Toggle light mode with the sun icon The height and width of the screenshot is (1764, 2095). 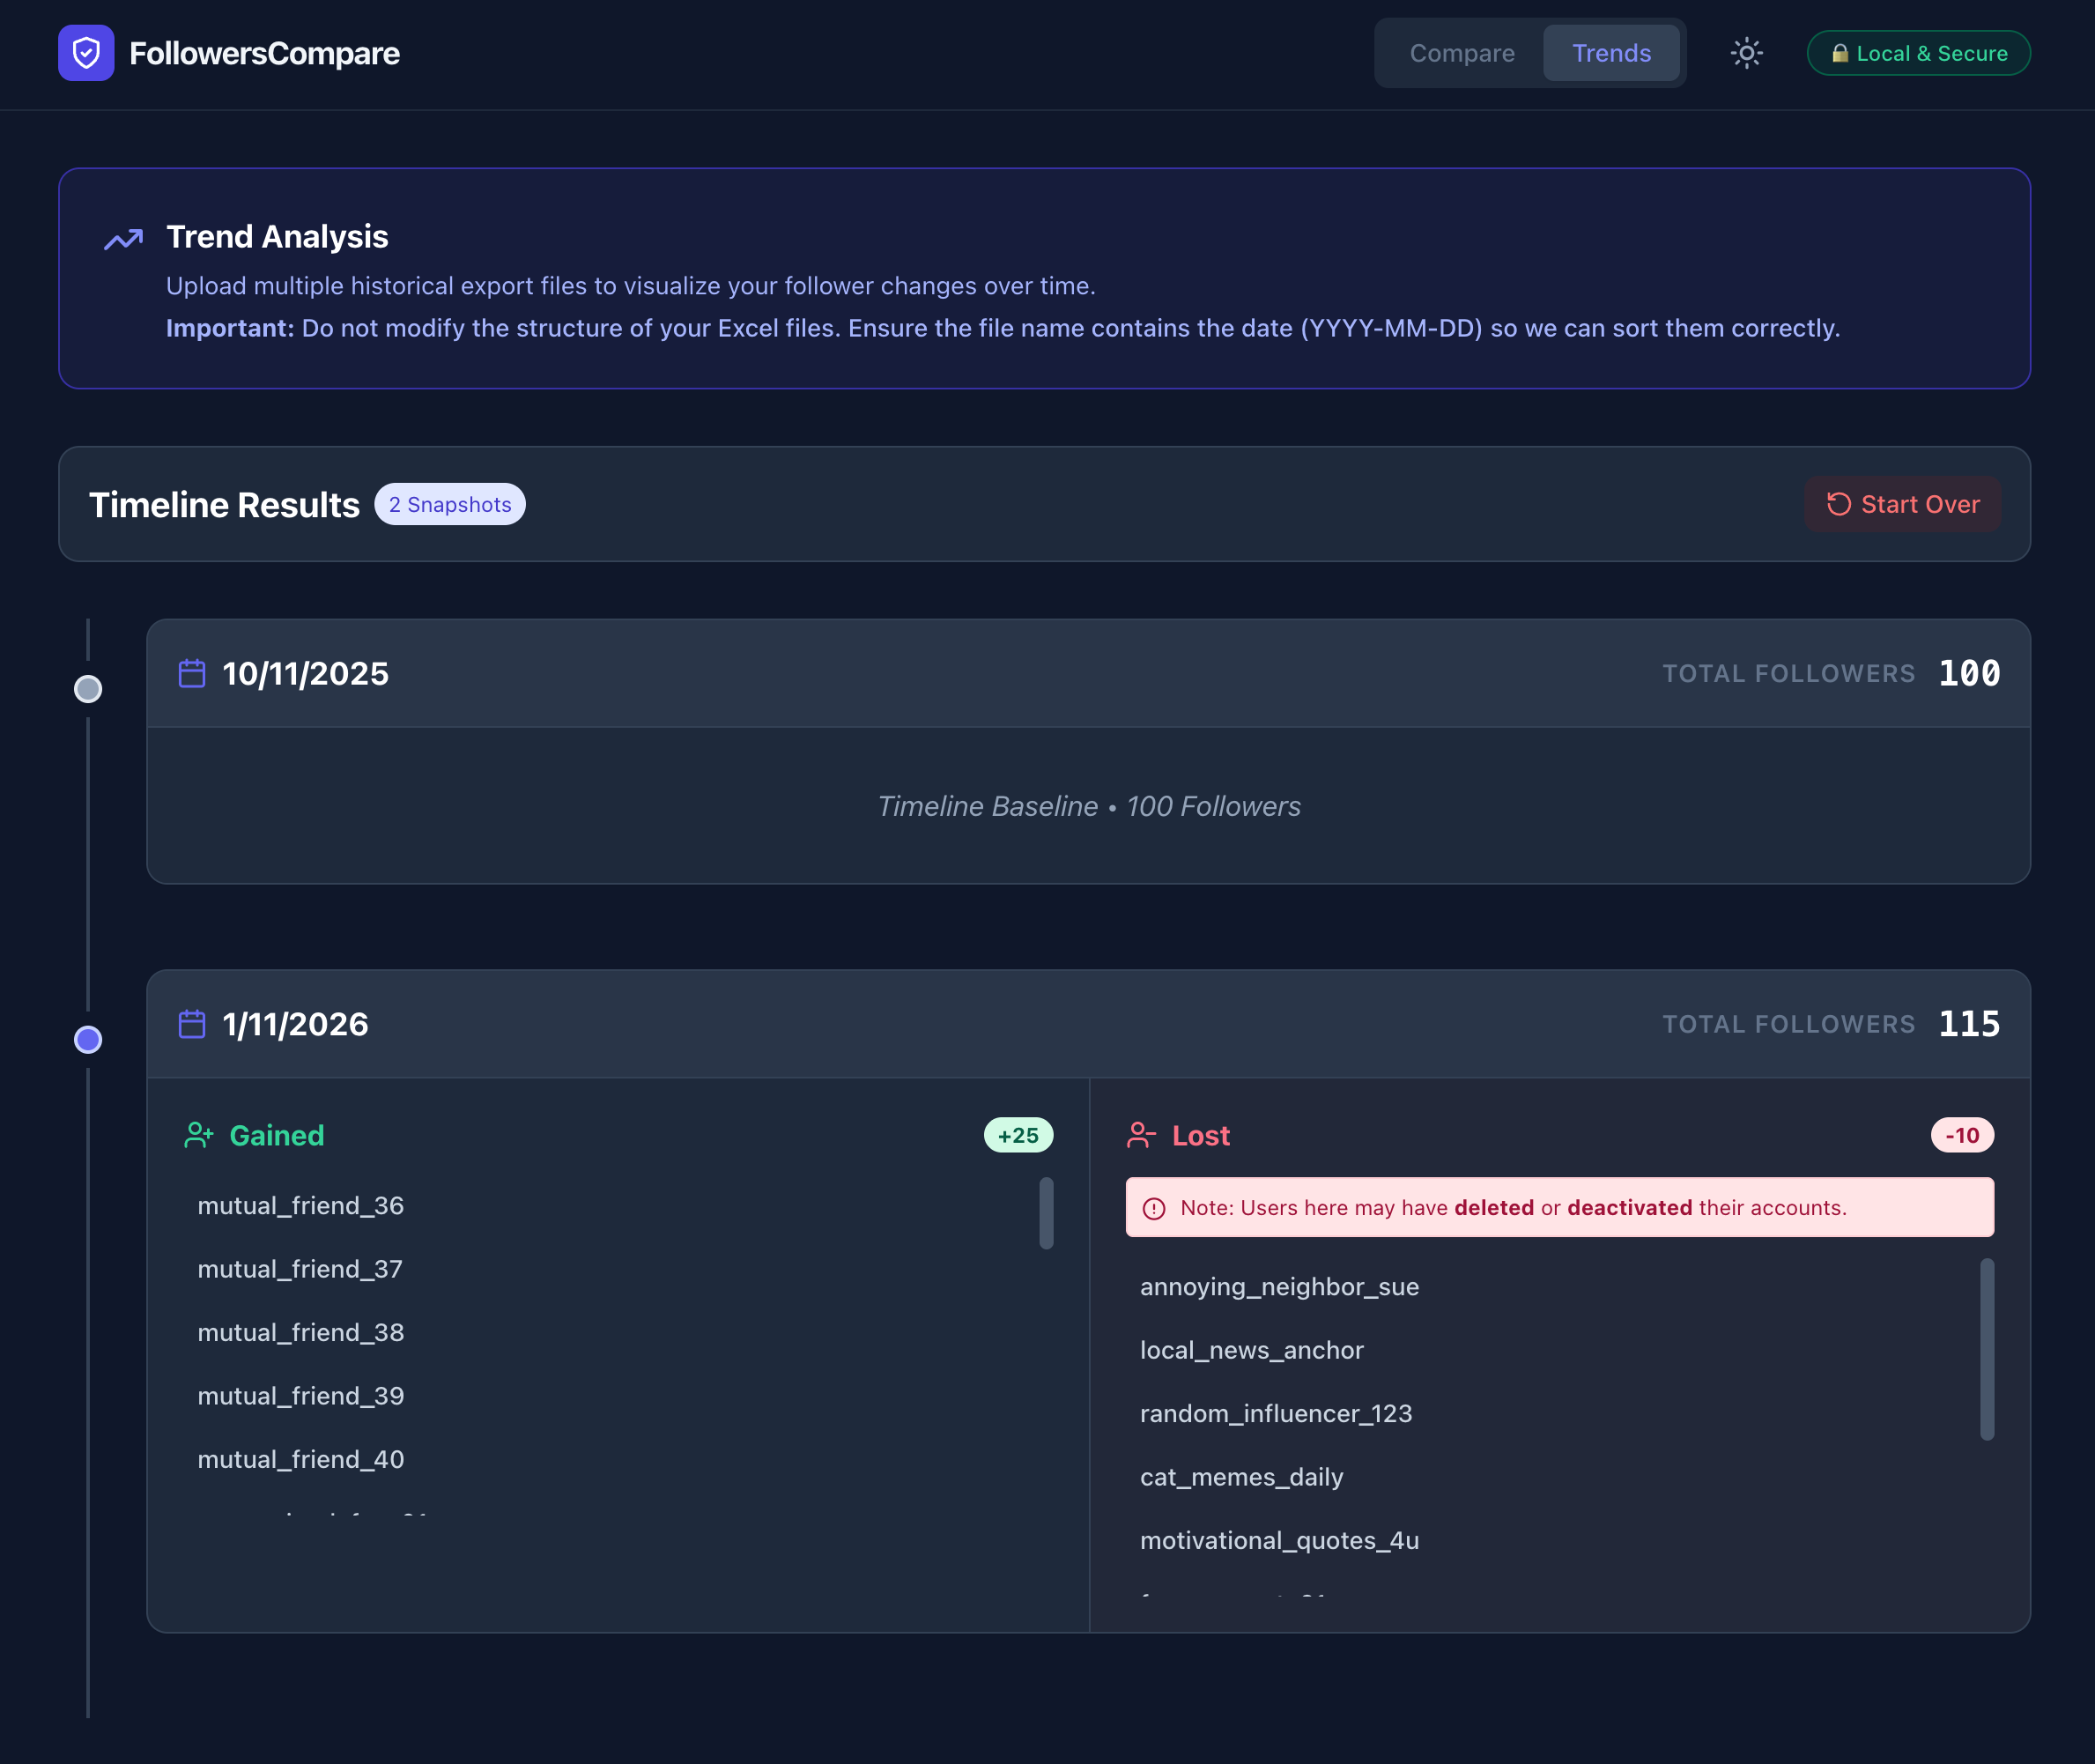tap(1746, 53)
